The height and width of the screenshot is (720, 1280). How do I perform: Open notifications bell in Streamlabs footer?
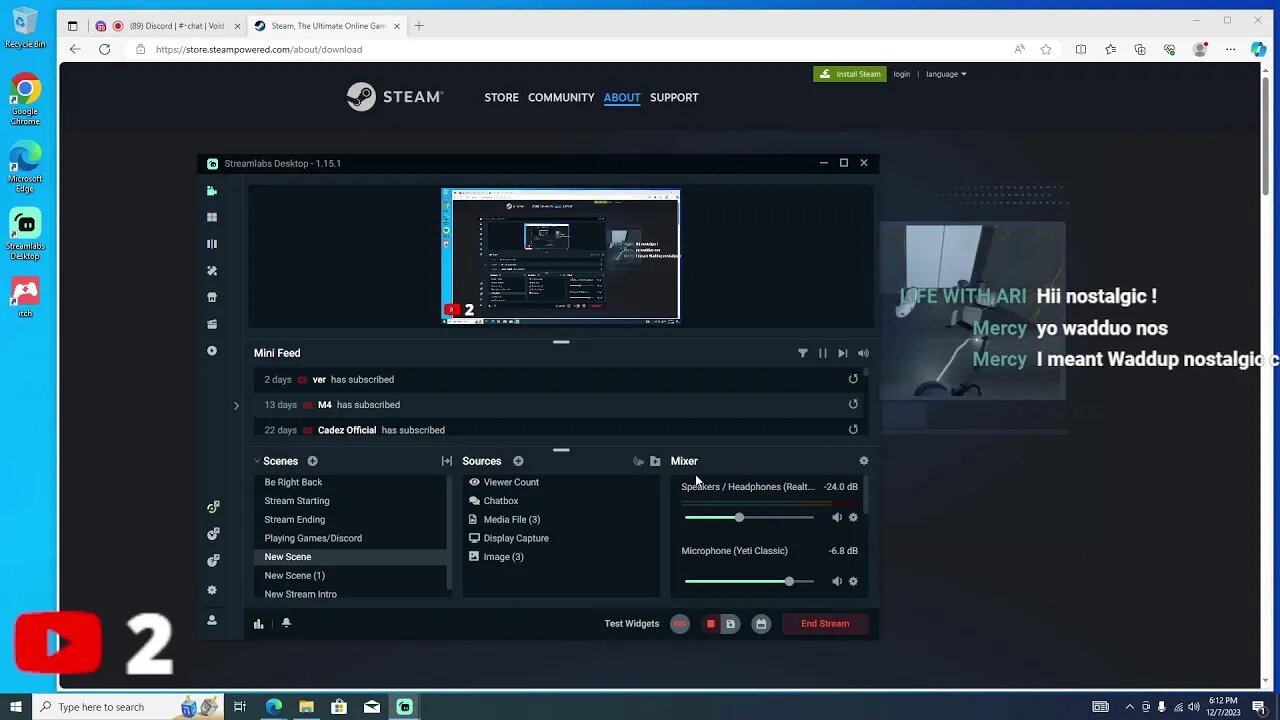coord(286,623)
